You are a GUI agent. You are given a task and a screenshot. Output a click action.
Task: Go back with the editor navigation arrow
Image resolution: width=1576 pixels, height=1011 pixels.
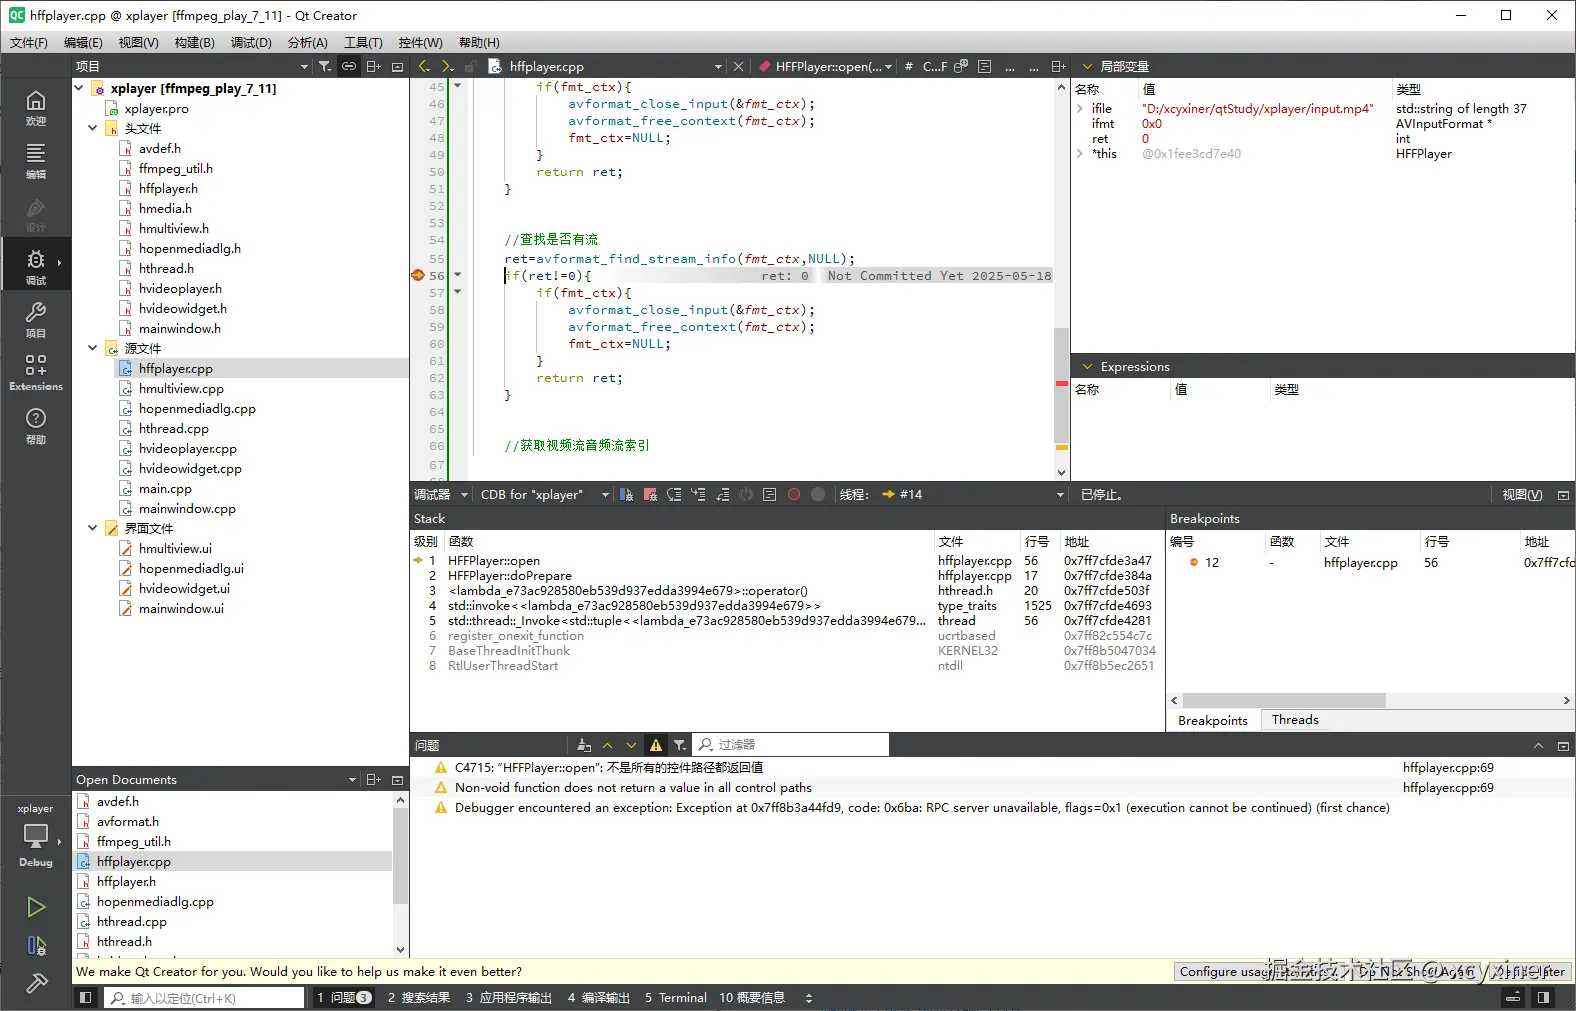tap(424, 66)
